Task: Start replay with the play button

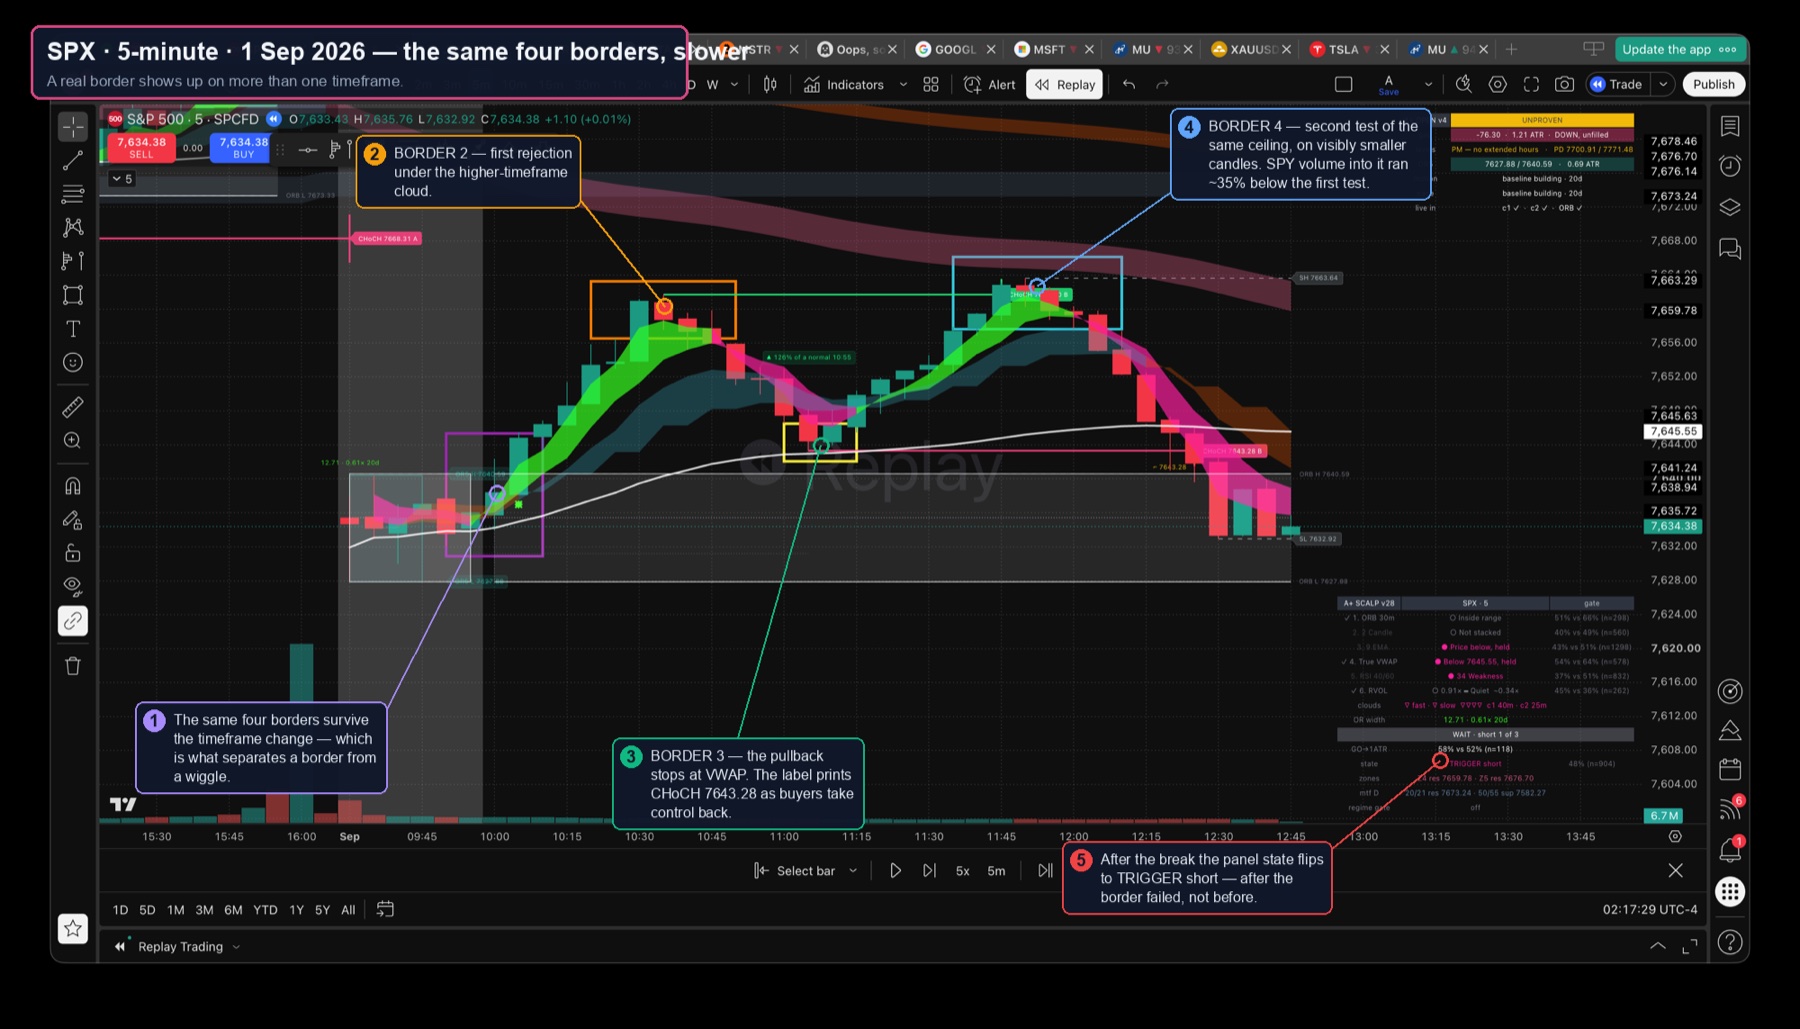Action: 895,871
